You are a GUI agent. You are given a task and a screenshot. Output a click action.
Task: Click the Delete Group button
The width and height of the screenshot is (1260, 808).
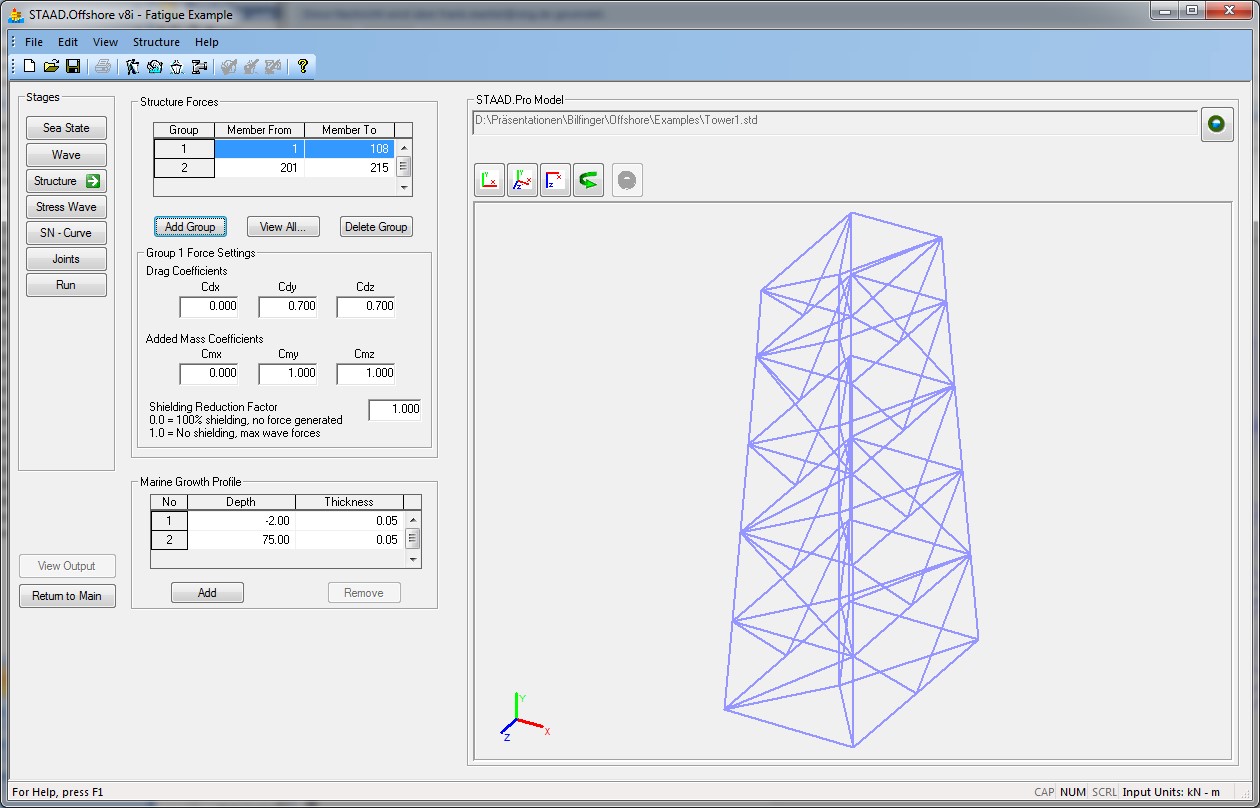[x=375, y=227]
